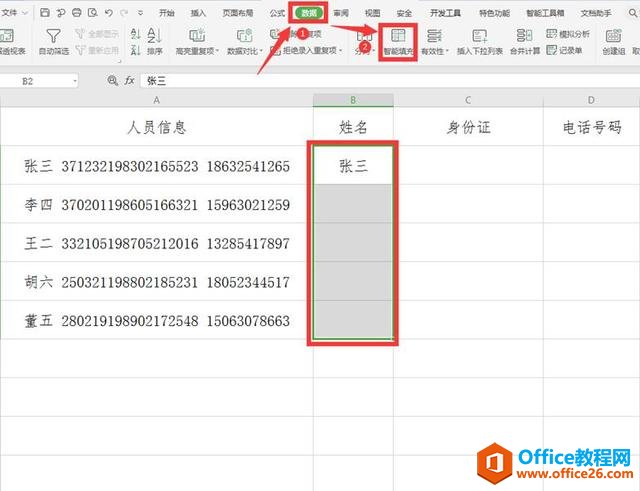Select column C header
The width and height of the screenshot is (640, 491).
[468, 100]
